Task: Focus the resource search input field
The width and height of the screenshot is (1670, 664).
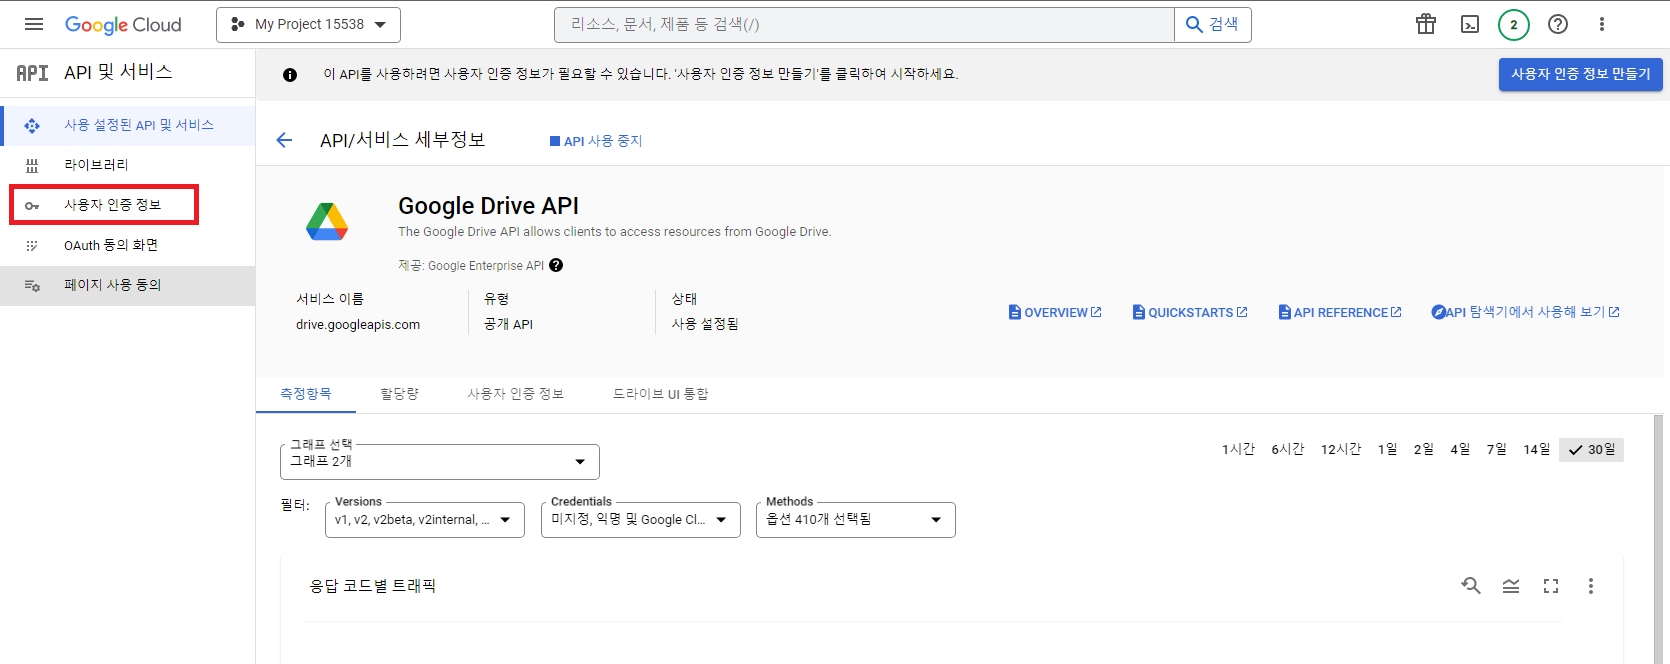Action: [x=864, y=24]
